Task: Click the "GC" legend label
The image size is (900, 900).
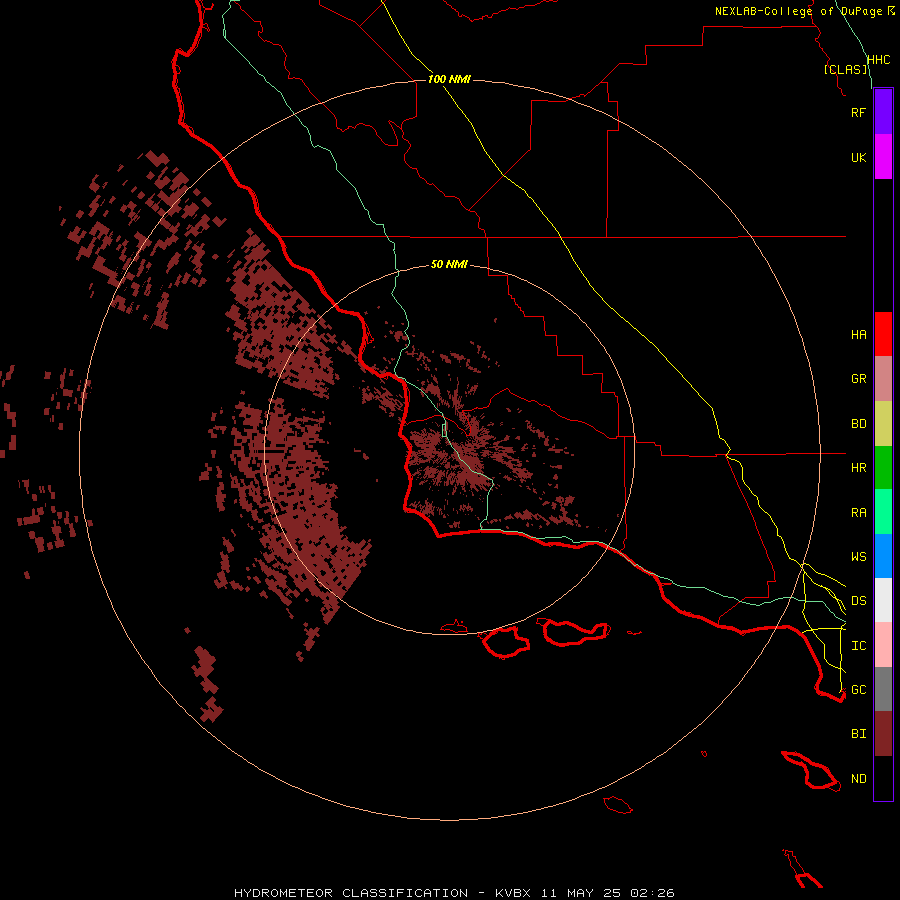Action: tap(858, 690)
